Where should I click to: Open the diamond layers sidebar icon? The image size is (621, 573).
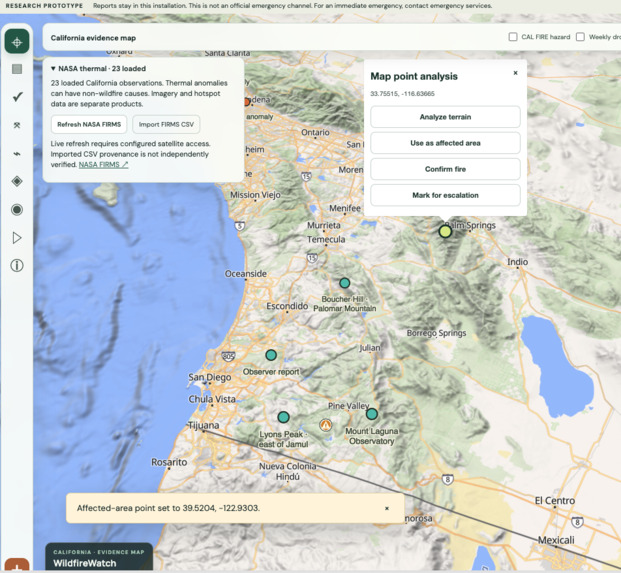[17, 181]
